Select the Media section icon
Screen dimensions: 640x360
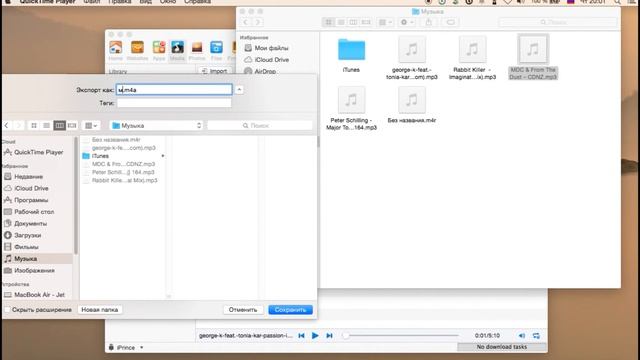[x=177, y=51]
